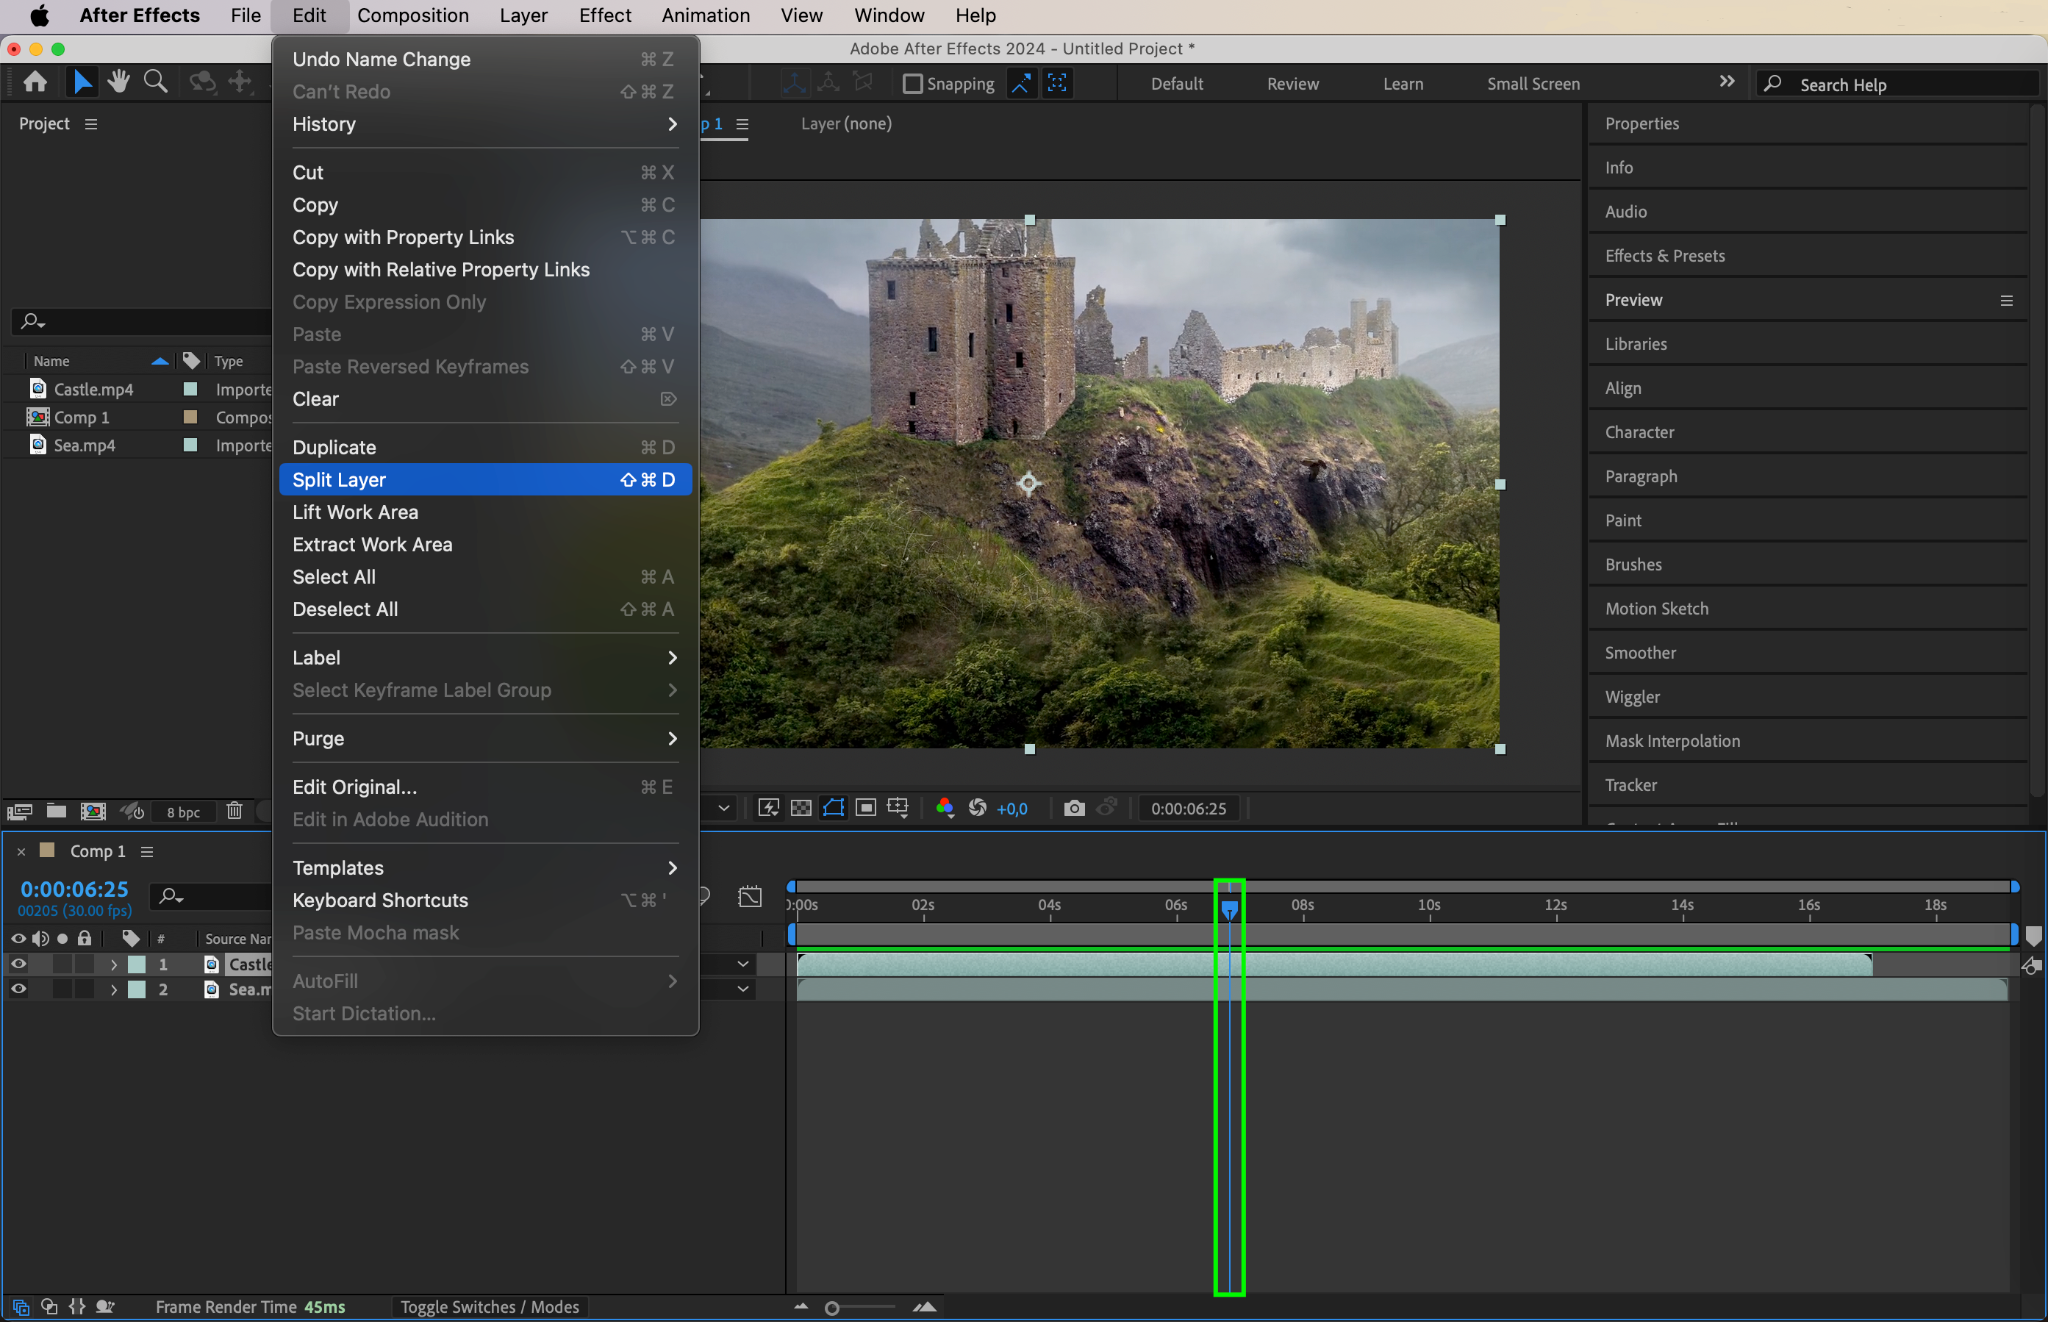Image resolution: width=2048 pixels, height=1322 pixels.
Task: Expand layer 1 properties triangle
Action: [114, 964]
